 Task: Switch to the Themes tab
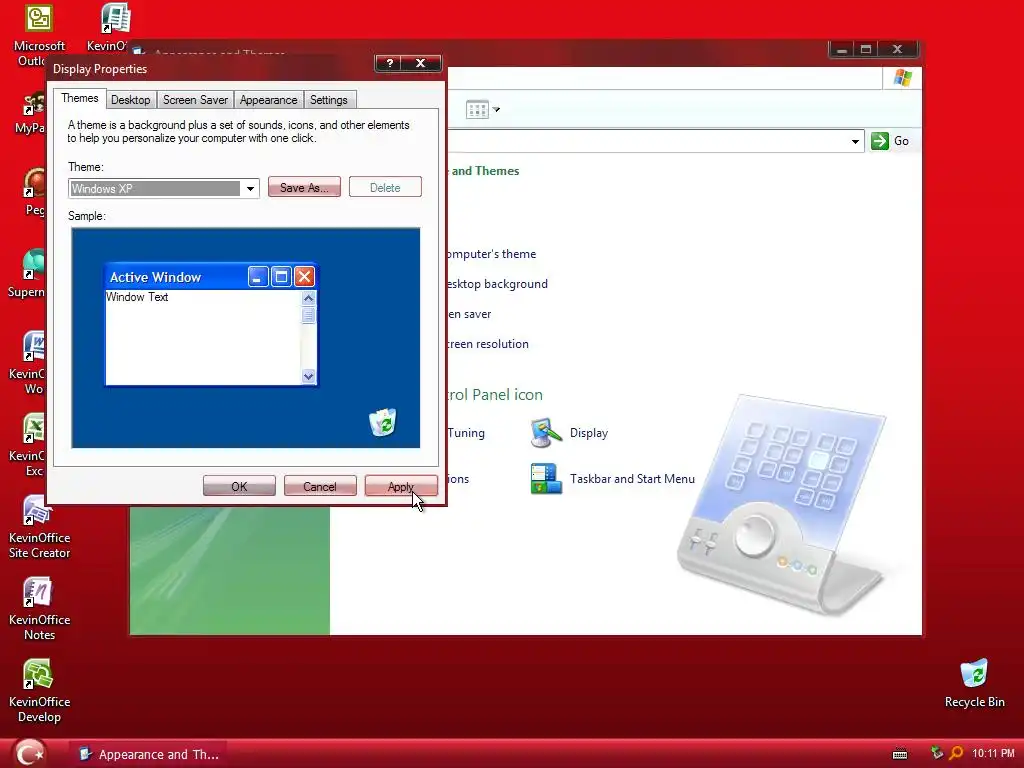pyautogui.click(x=80, y=98)
